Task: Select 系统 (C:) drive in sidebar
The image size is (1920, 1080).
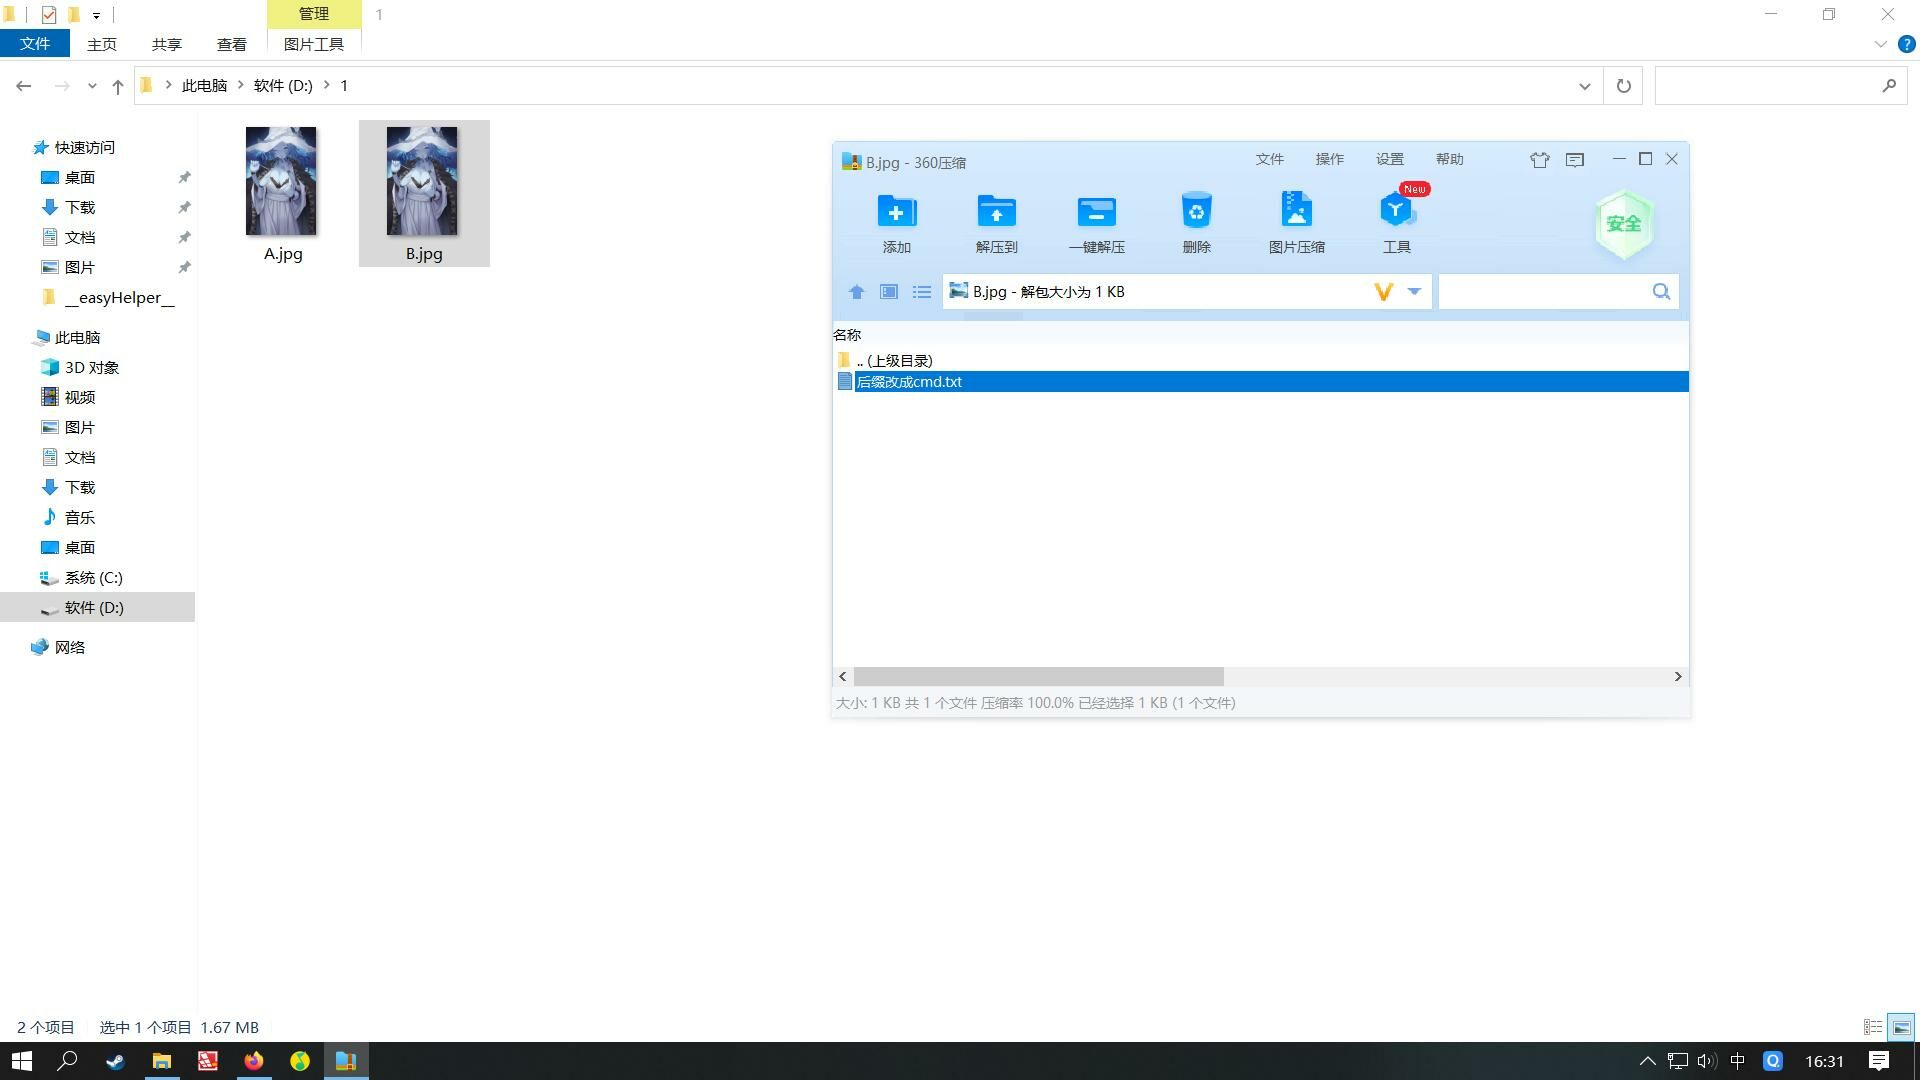Action: 93,577
